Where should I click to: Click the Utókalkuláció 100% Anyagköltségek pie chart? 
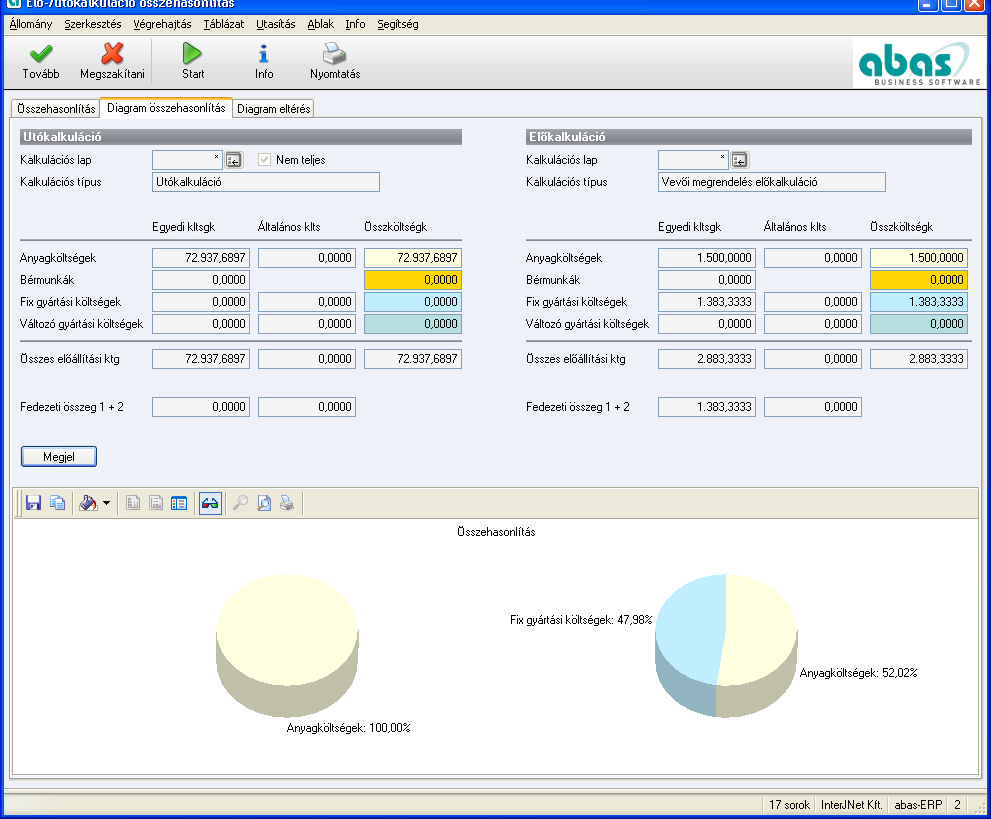tap(288, 645)
